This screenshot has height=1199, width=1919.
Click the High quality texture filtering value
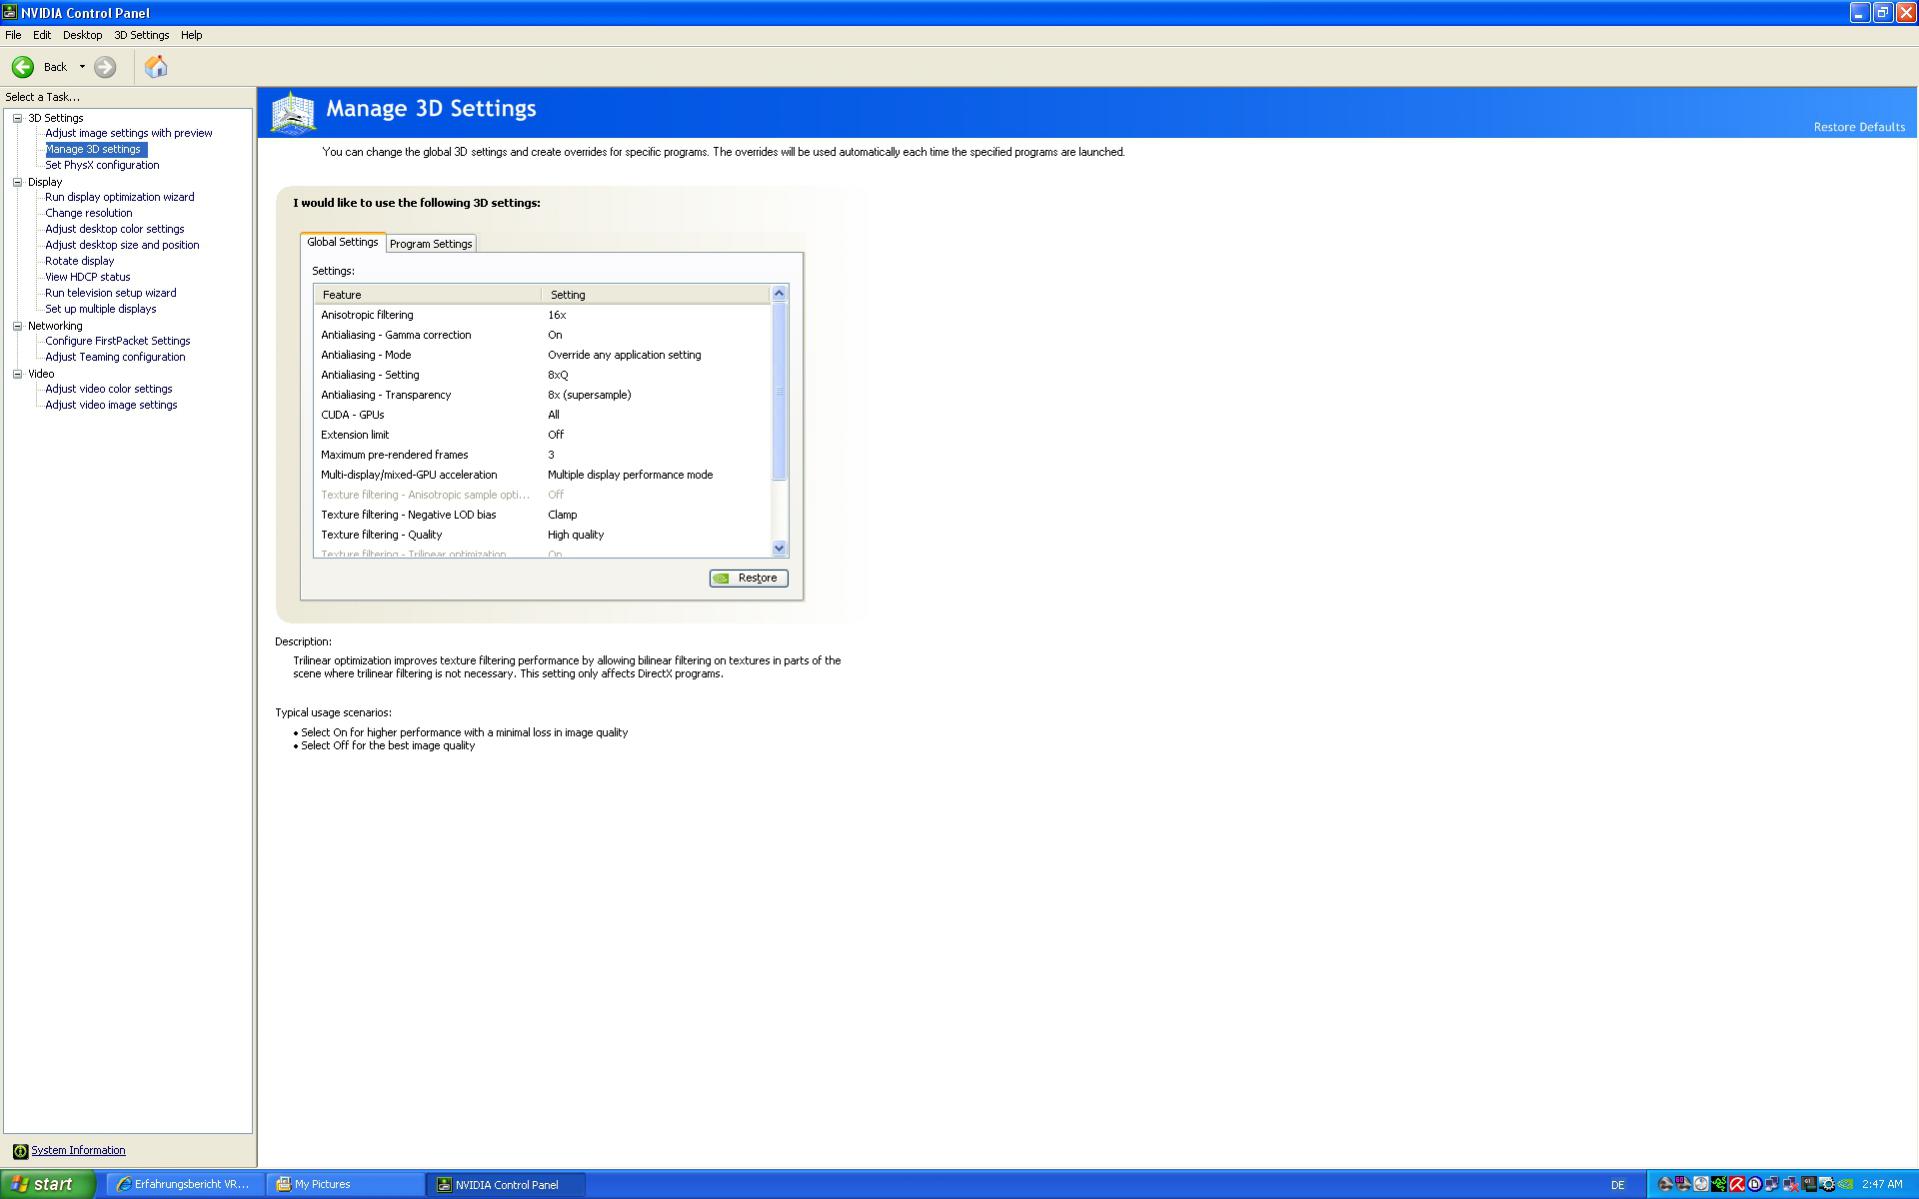576,535
